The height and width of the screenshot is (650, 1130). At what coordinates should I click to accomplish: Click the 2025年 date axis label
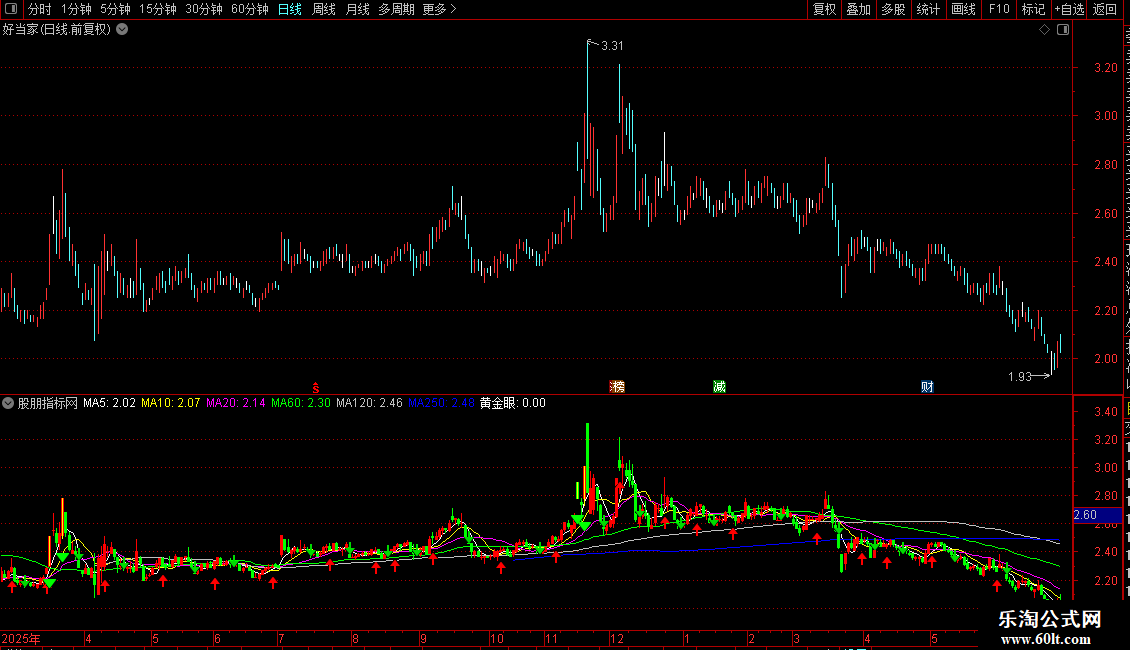tap(21, 638)
